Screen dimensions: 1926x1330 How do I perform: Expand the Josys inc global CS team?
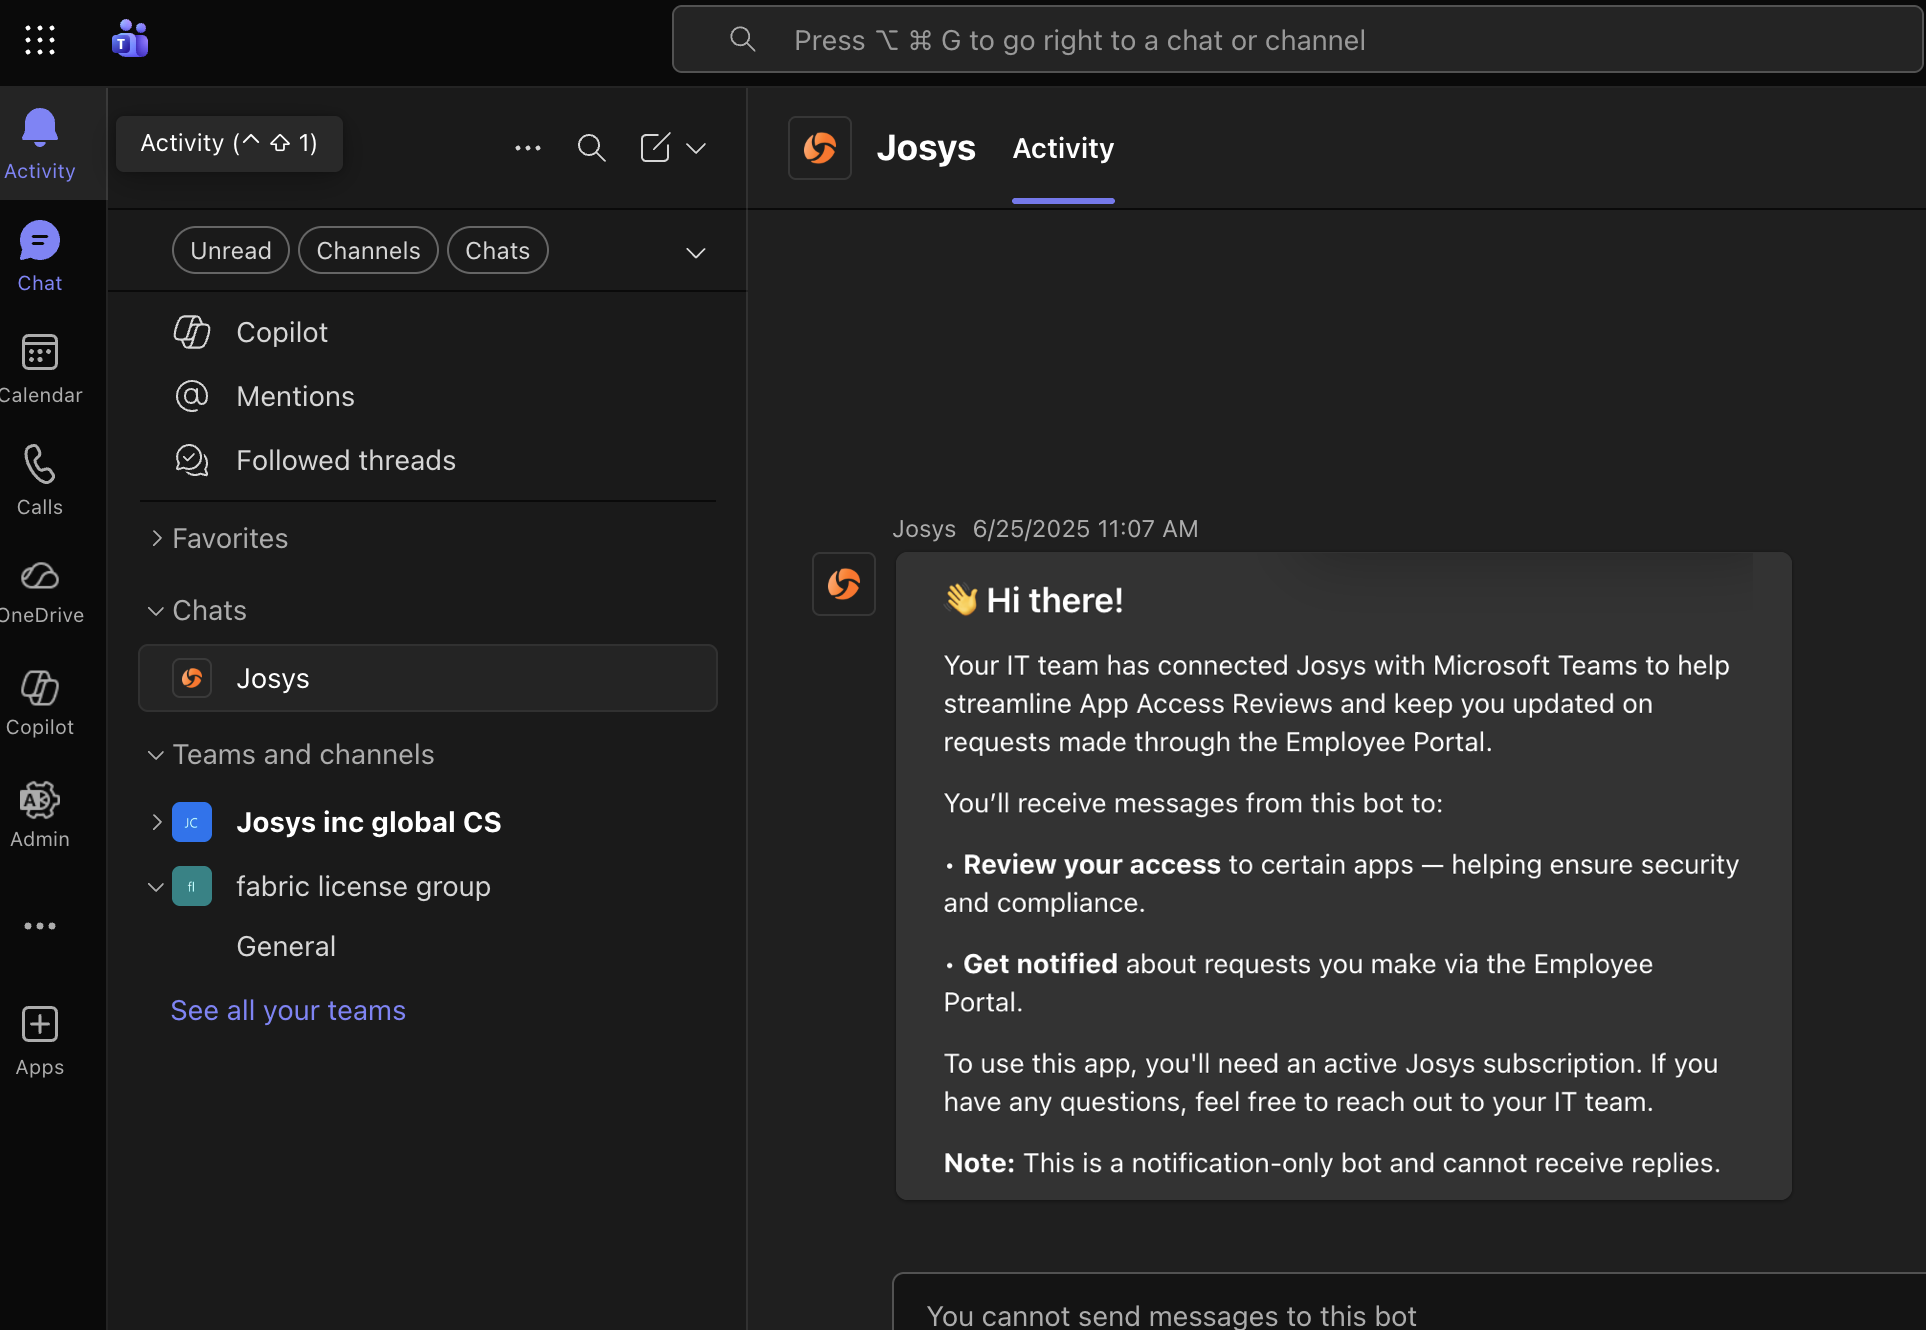tap(157, 822)
